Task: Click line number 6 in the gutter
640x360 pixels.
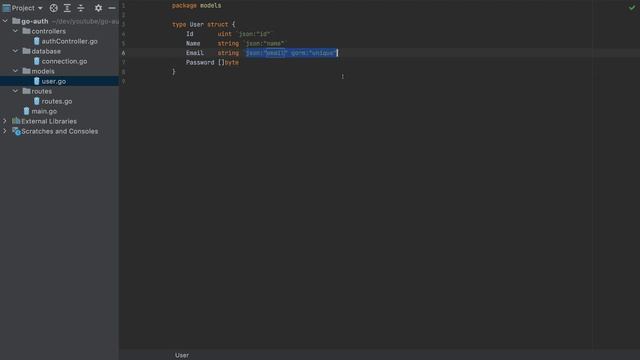Action: (123, 53)
